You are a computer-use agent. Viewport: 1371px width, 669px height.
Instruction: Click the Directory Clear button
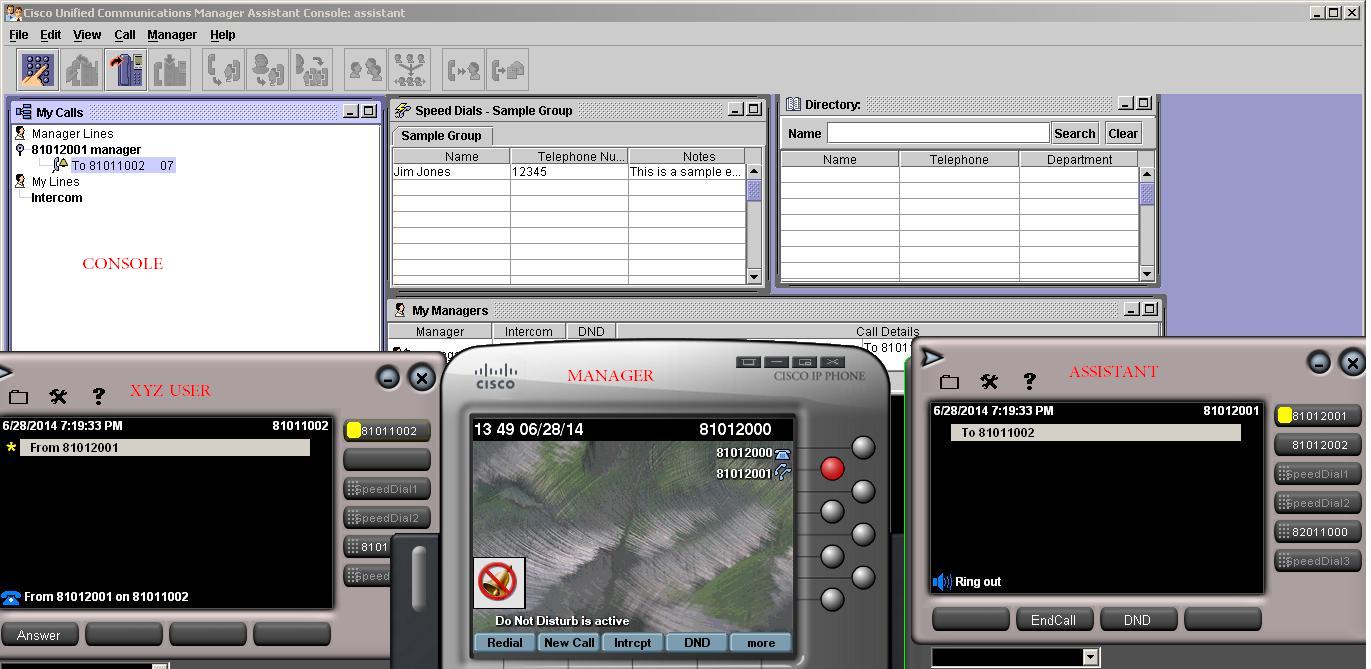[1123, 133]
